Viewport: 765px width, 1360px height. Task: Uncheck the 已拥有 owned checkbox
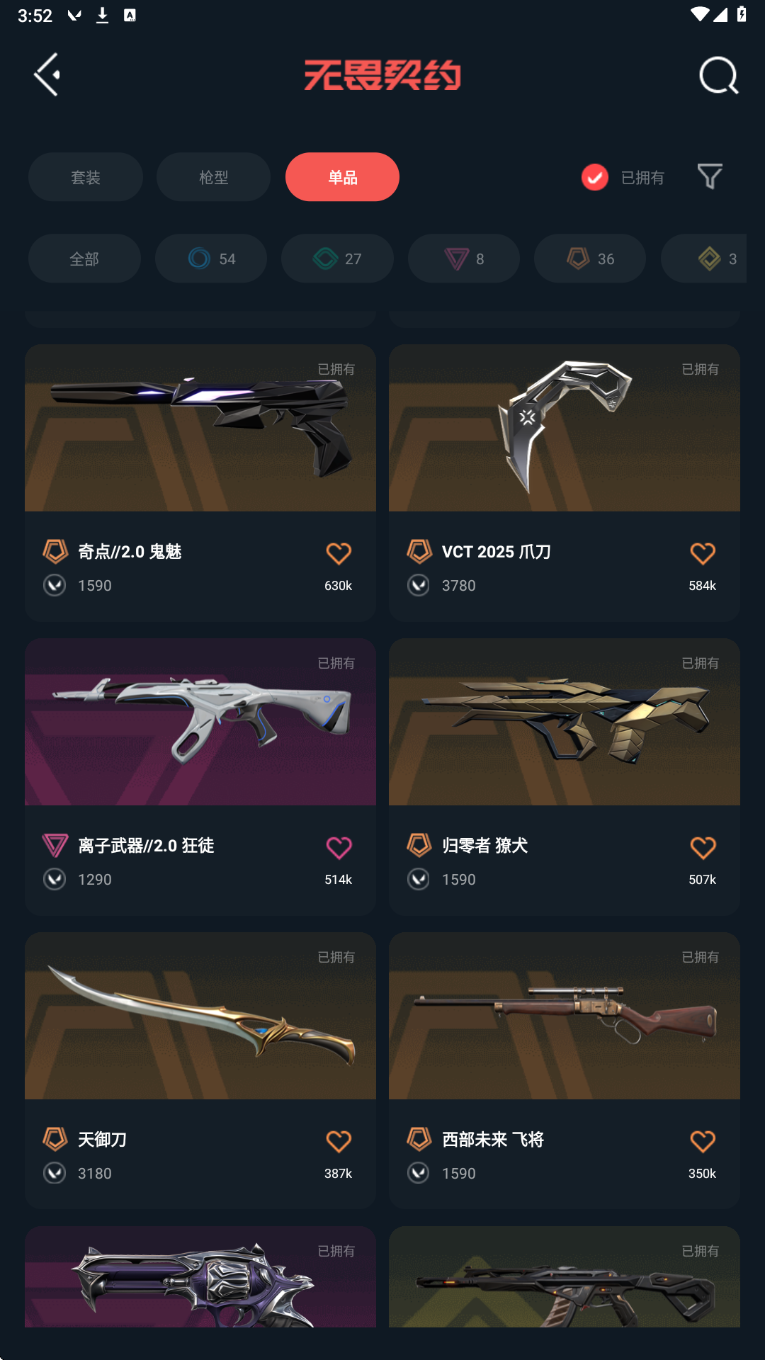595,177
